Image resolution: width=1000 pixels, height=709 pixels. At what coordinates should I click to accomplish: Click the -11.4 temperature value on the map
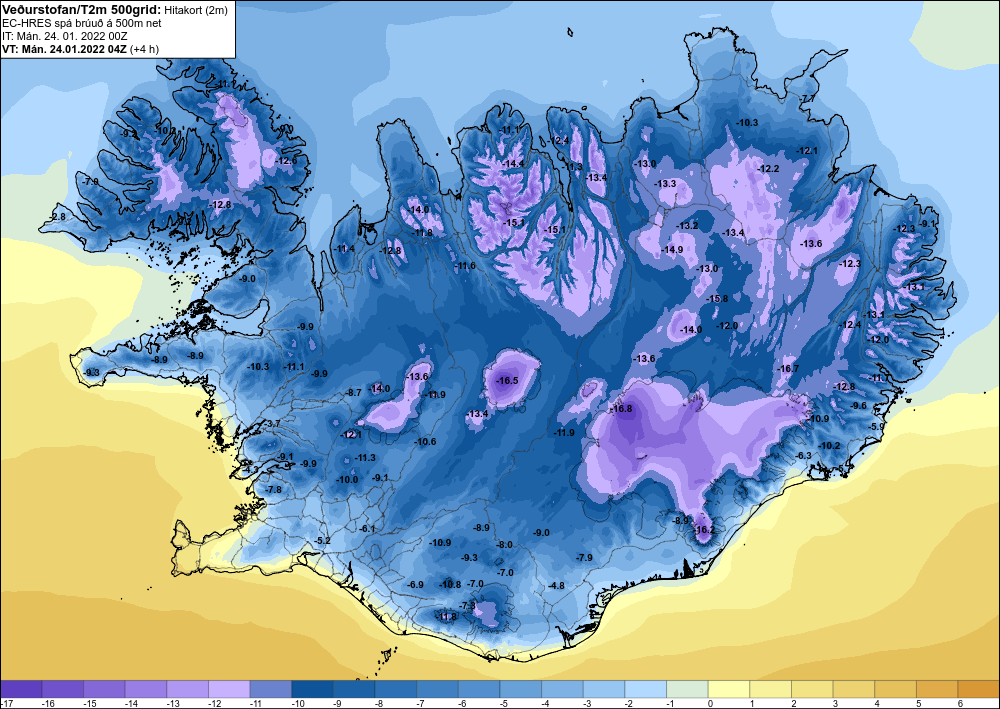pos(344,249)
